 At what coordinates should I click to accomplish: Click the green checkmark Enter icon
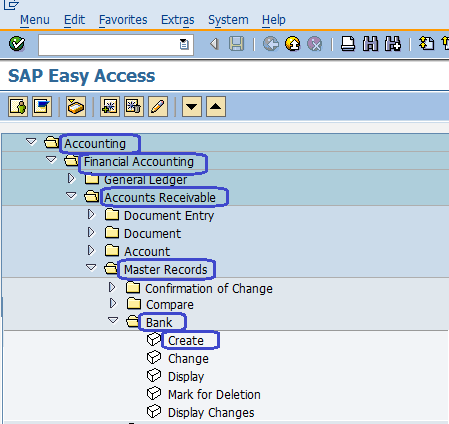[x=17, y=44]
